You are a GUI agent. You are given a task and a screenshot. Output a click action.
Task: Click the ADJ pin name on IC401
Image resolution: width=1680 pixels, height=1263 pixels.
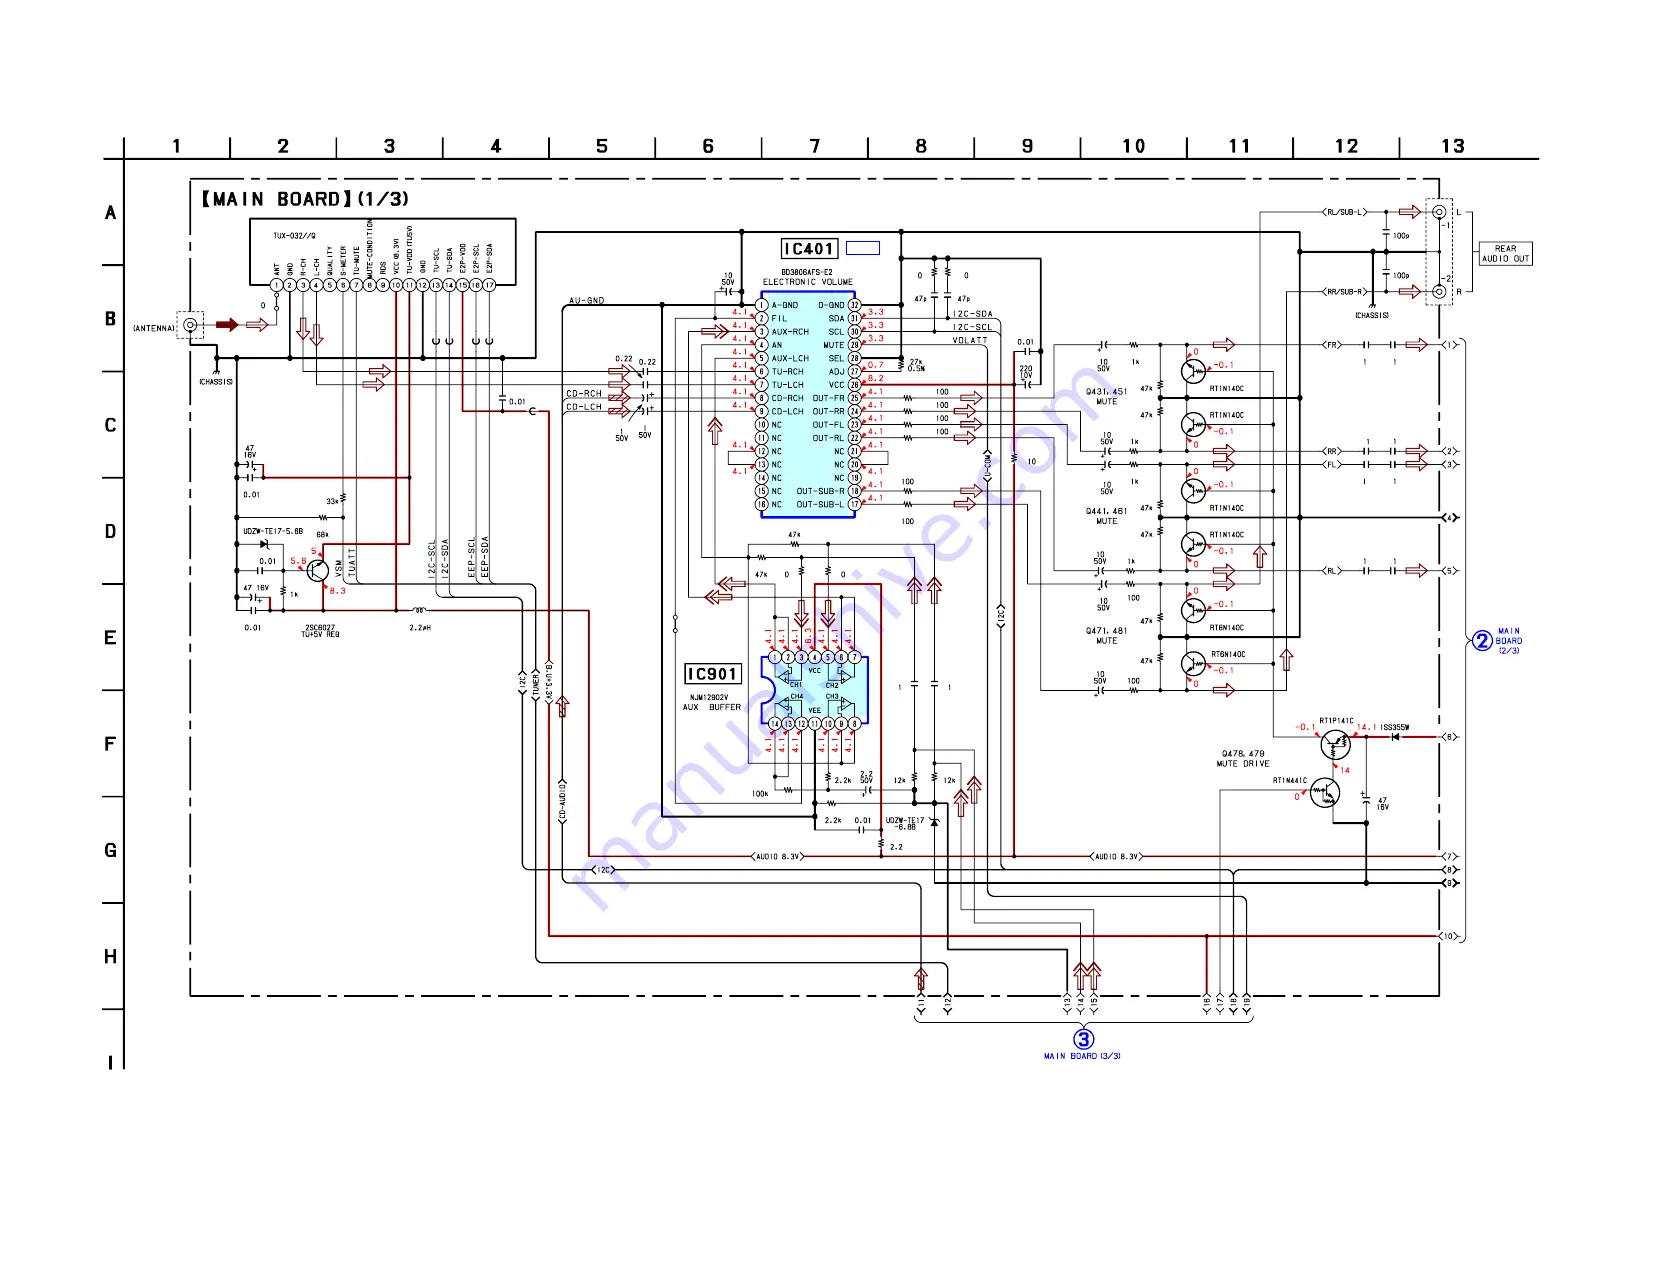[837, 372]
